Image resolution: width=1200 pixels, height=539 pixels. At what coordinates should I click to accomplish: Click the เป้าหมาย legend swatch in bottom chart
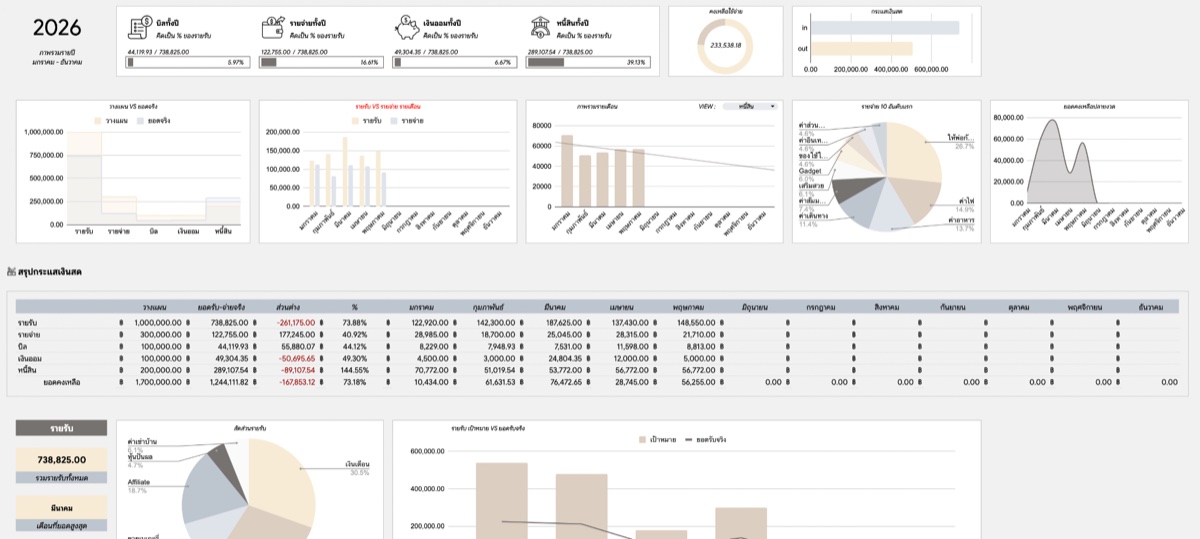642,439
